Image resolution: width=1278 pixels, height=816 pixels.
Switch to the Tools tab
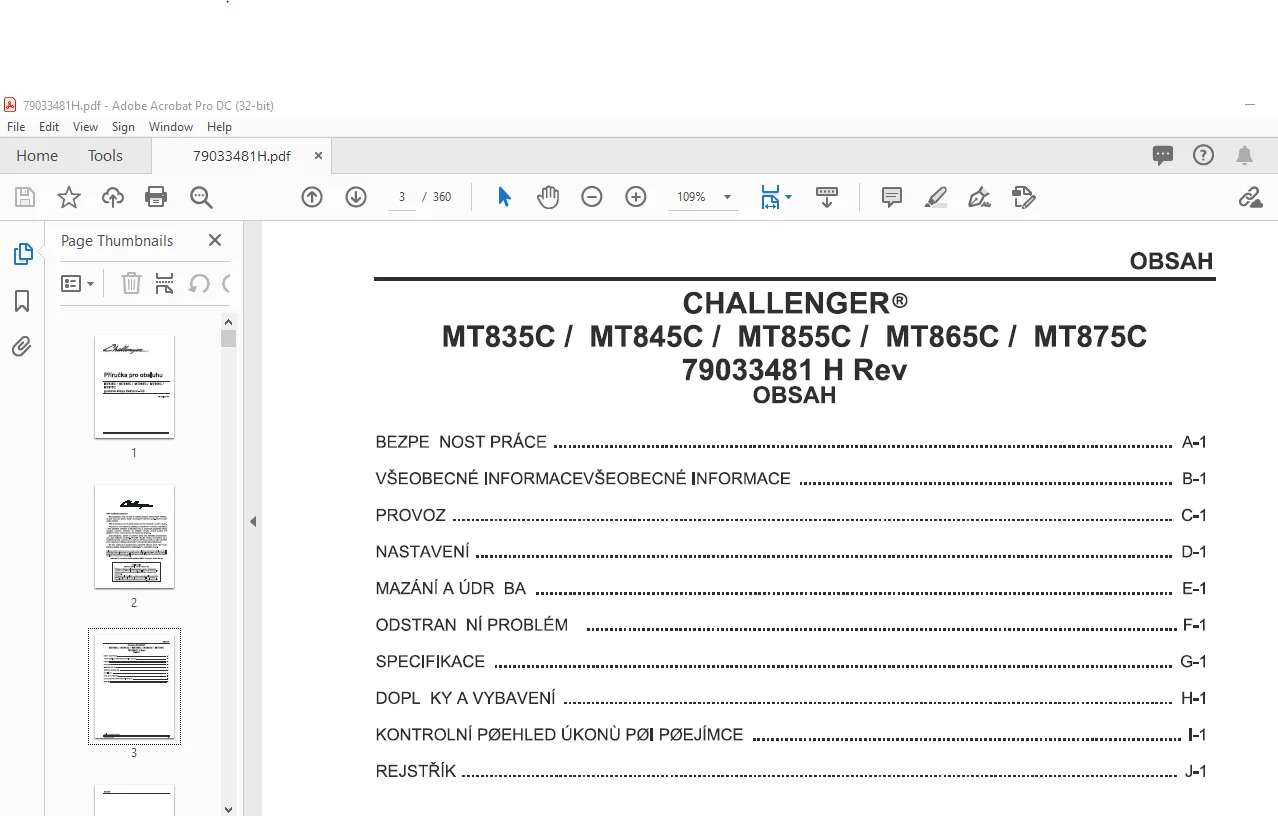pyautogui.click(x=105, y=156)
